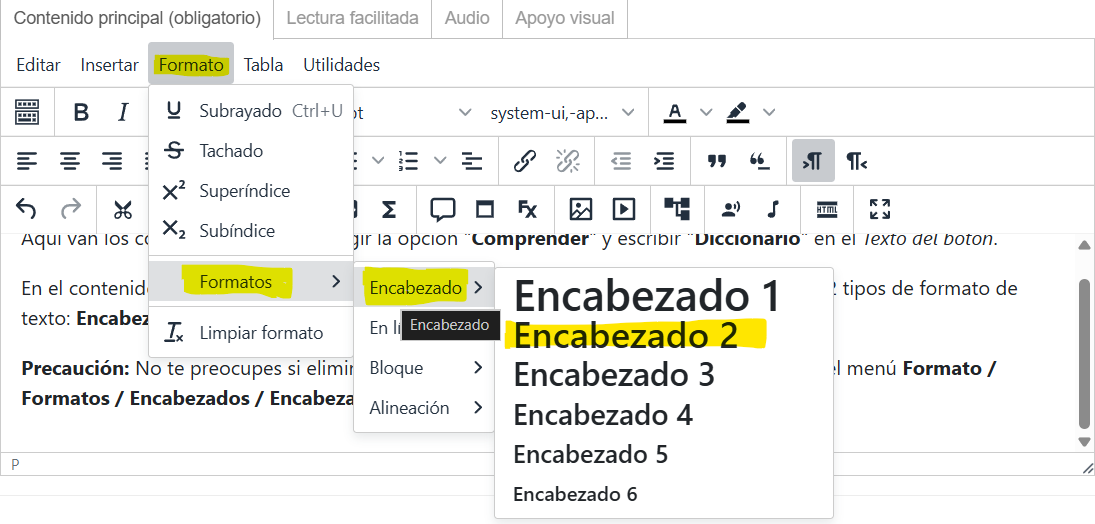The width and height of the screenshot is (1095, 524).
Task: Open the Tabla menu
Action: [263, 65]
